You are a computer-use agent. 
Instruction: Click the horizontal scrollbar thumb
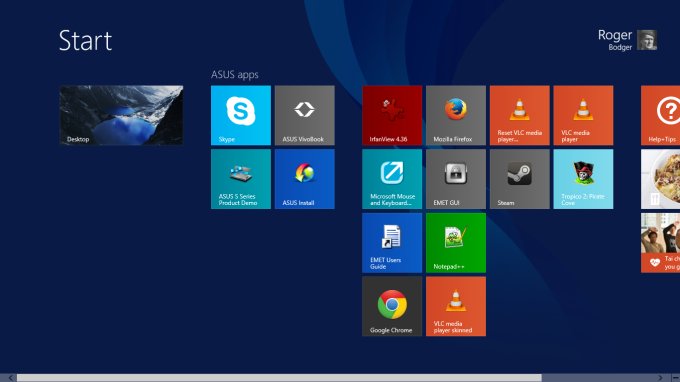click(279, 378)
